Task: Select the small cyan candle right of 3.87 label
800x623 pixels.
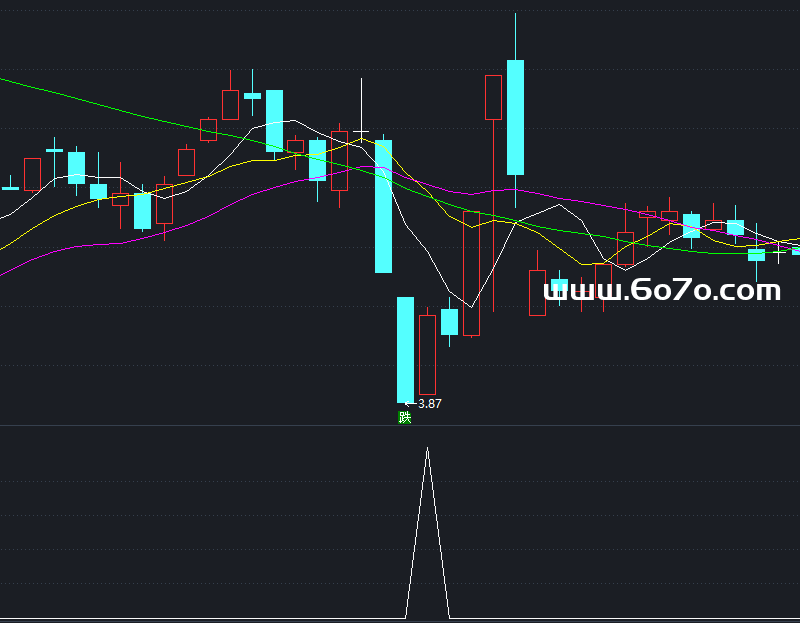Action: [x=449, y=321]
